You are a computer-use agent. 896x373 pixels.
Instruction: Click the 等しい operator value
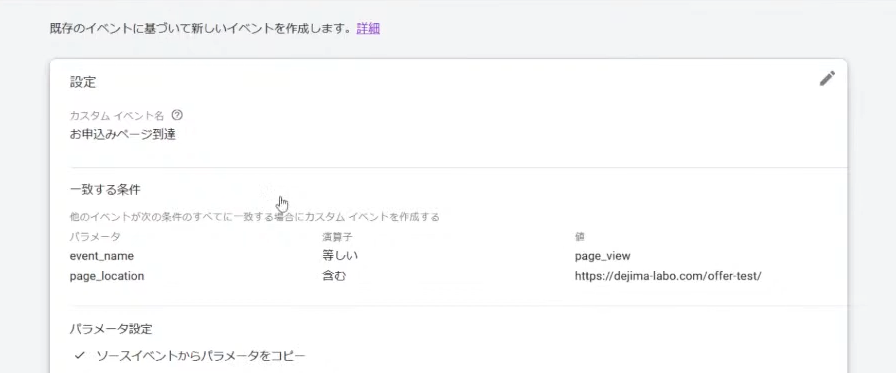point(340,256)
